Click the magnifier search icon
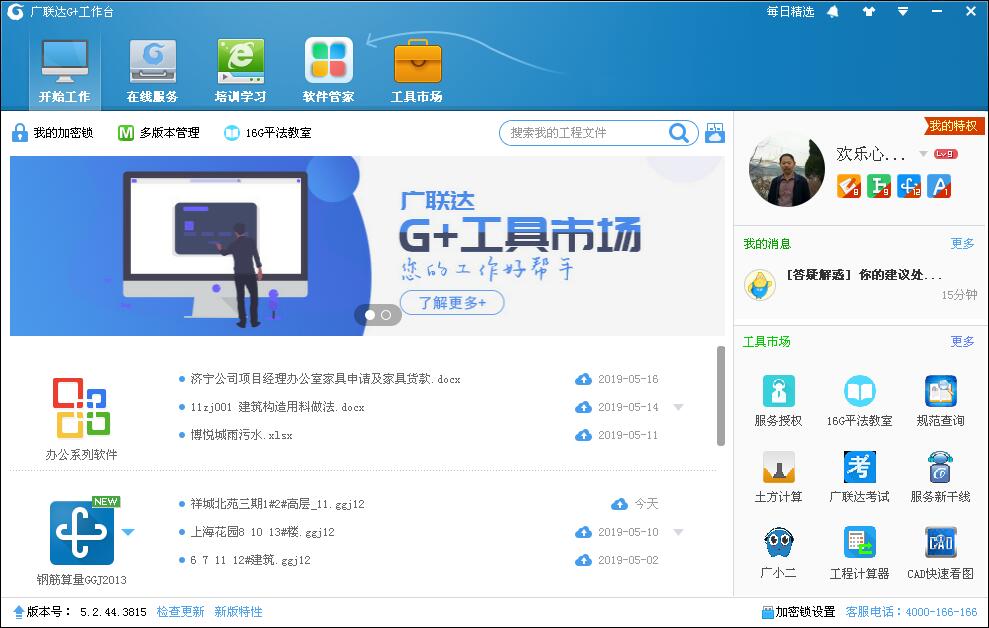The image size is (989, 628). [679, 133]
